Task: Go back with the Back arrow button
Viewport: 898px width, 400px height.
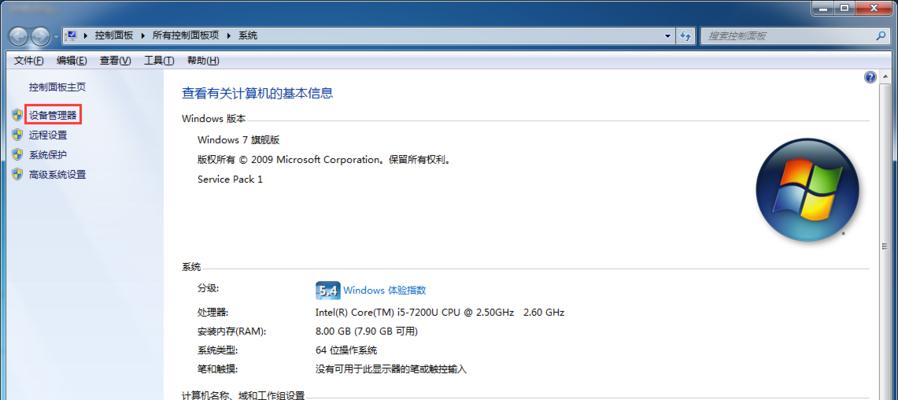Action: point(19,36)
